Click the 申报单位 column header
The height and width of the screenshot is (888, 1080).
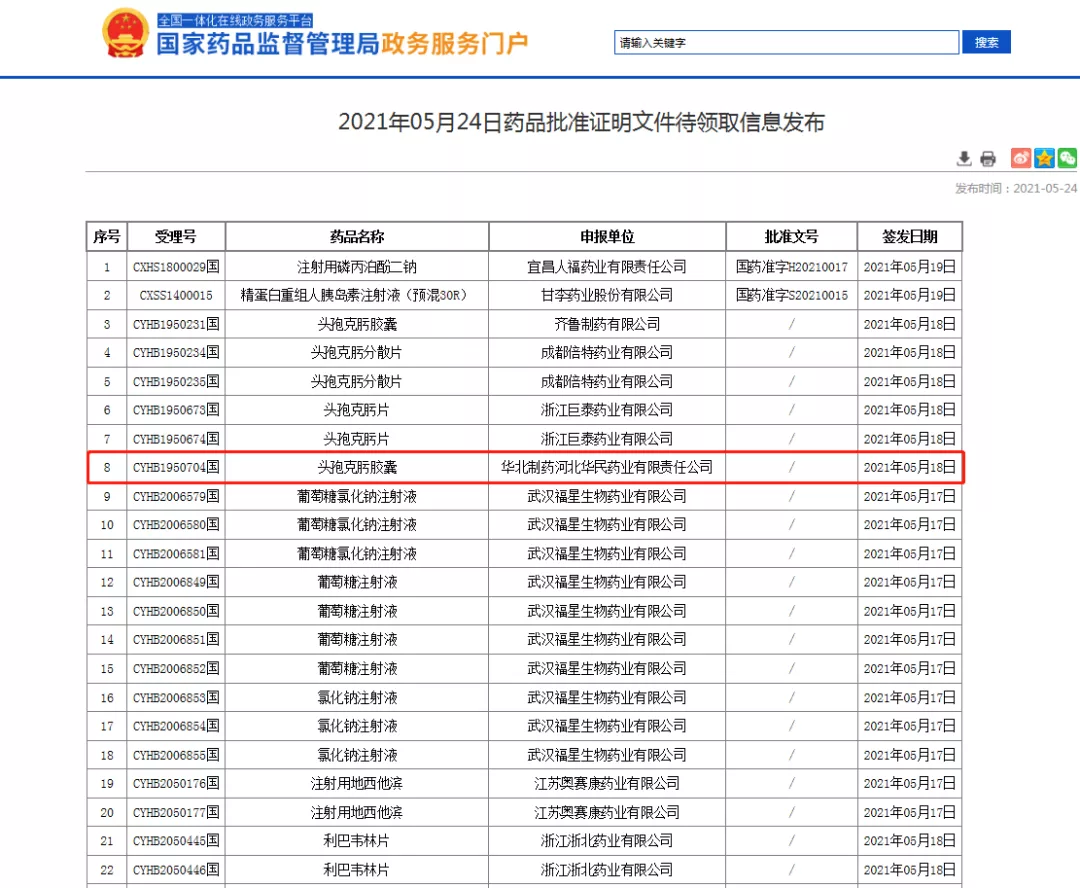coord(607,237)
